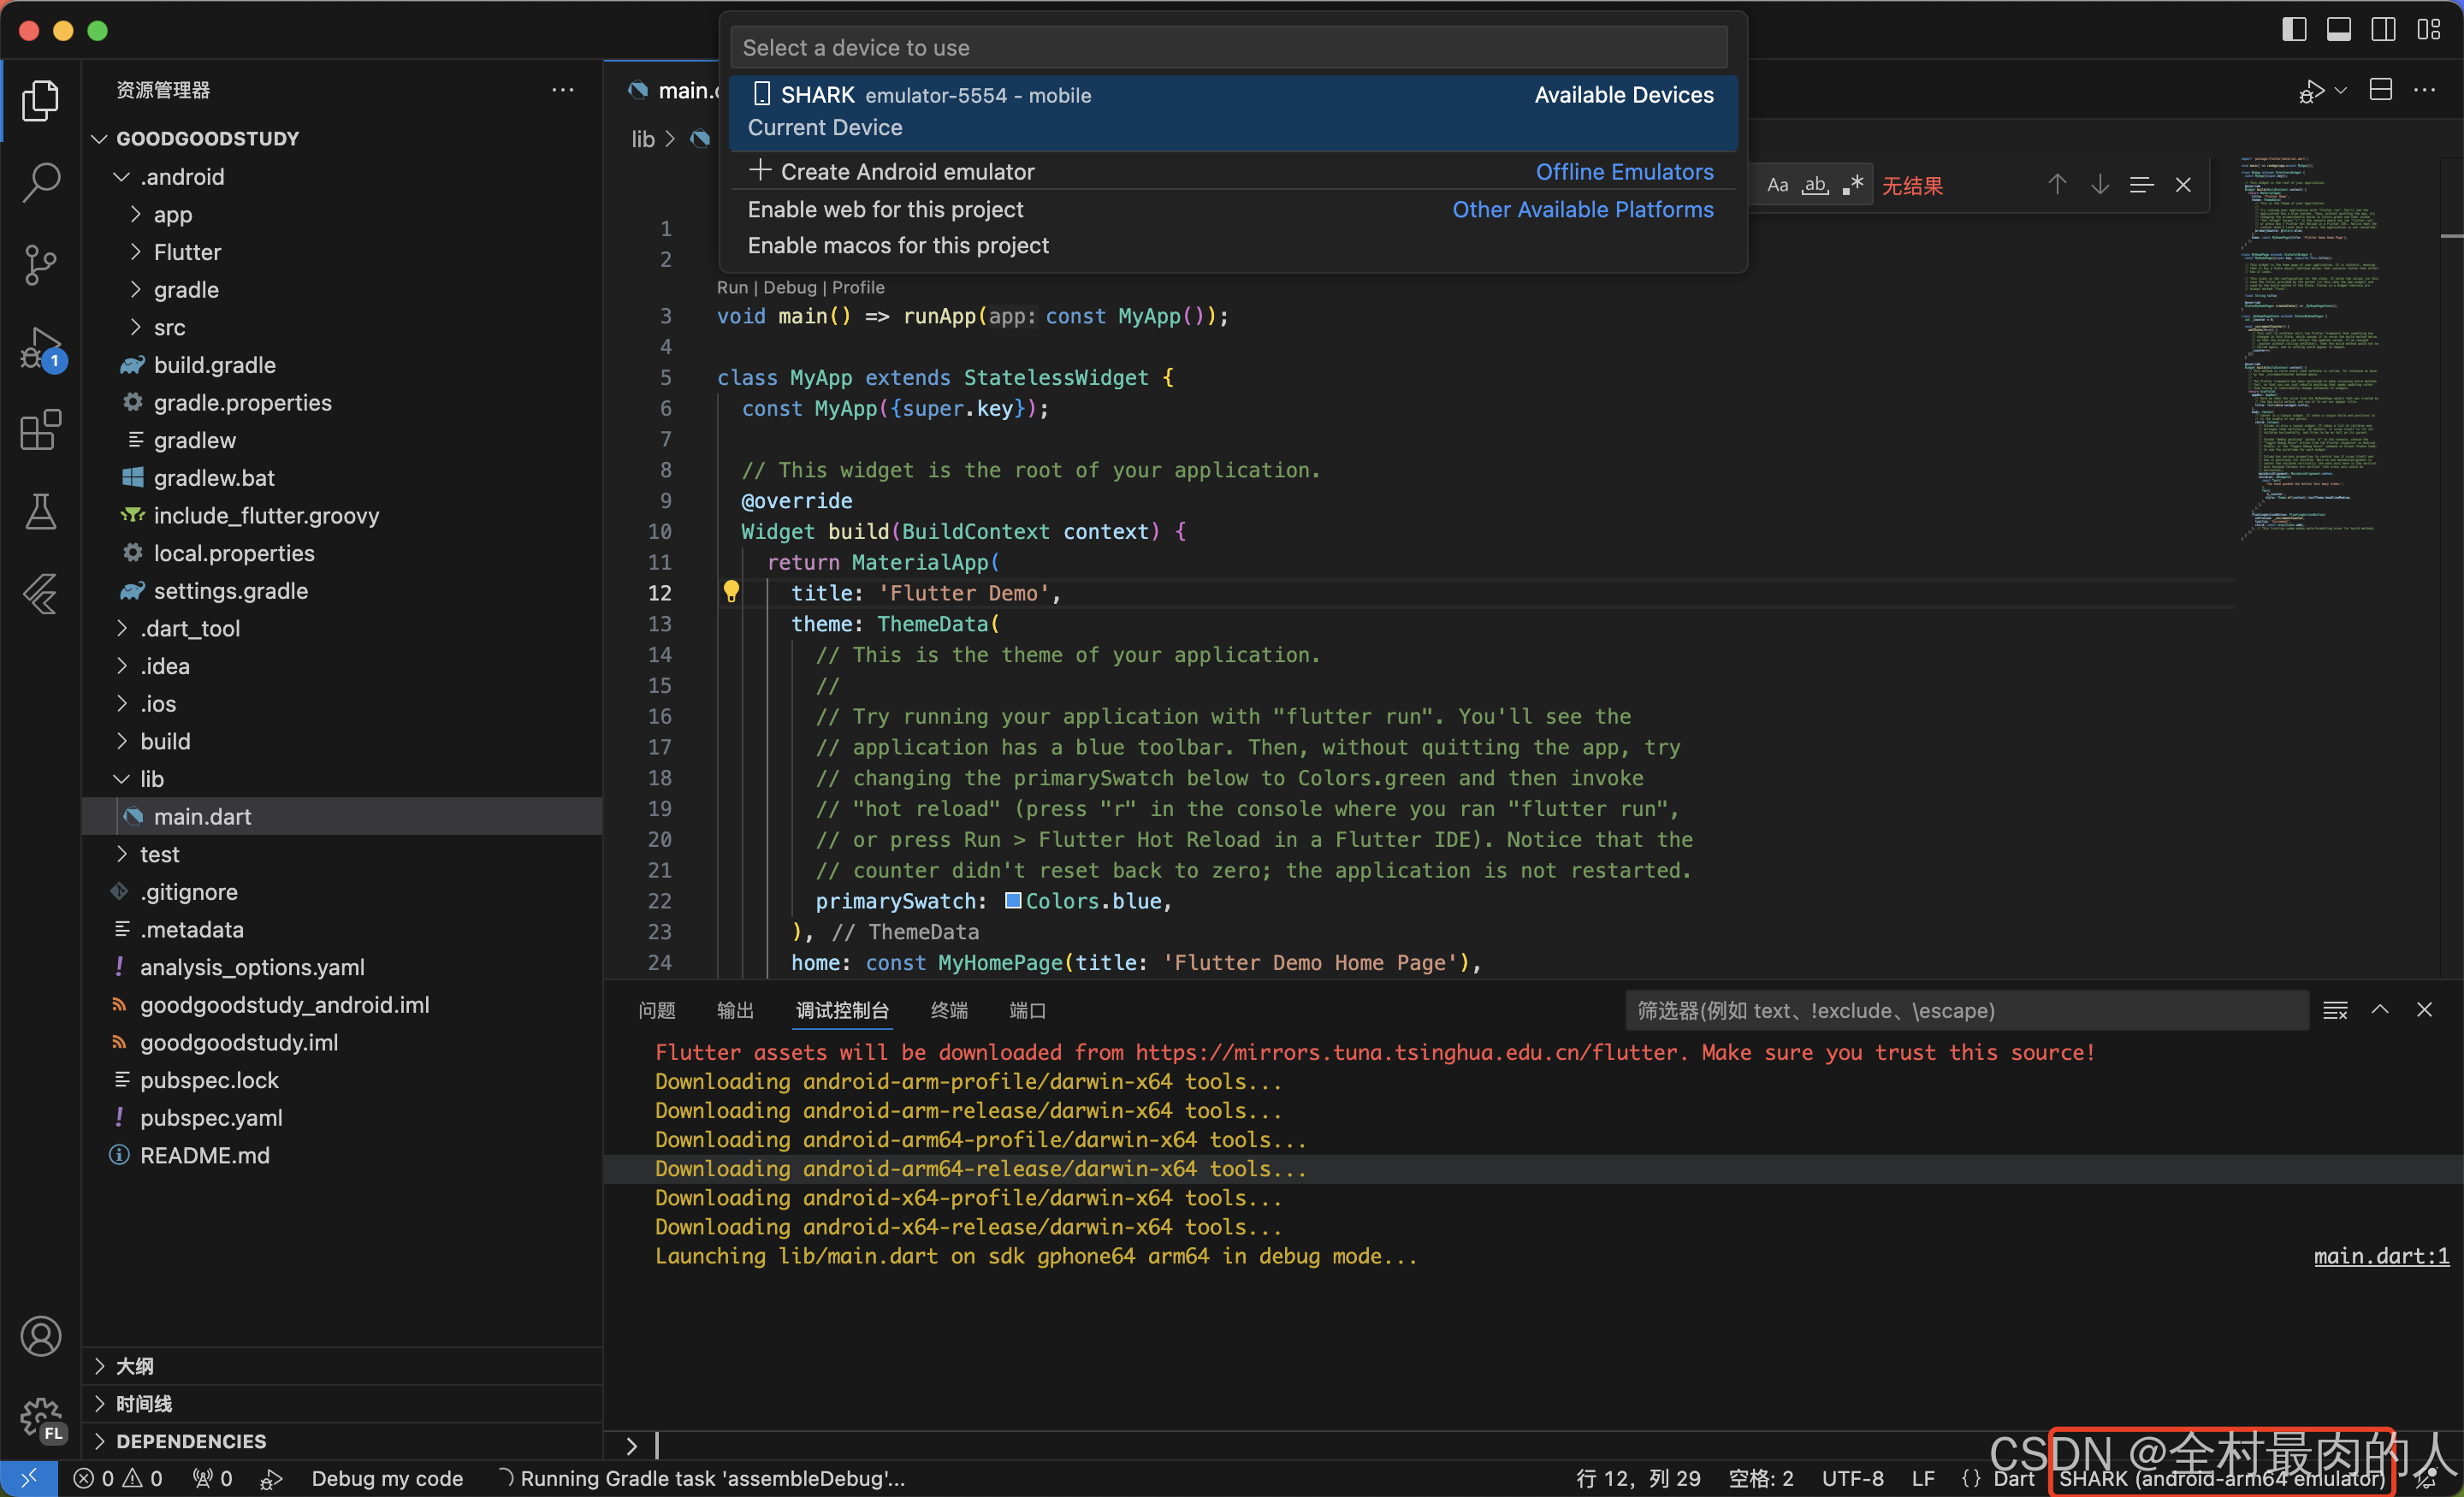Click the Debug code lens link

[x=789, y=288]
